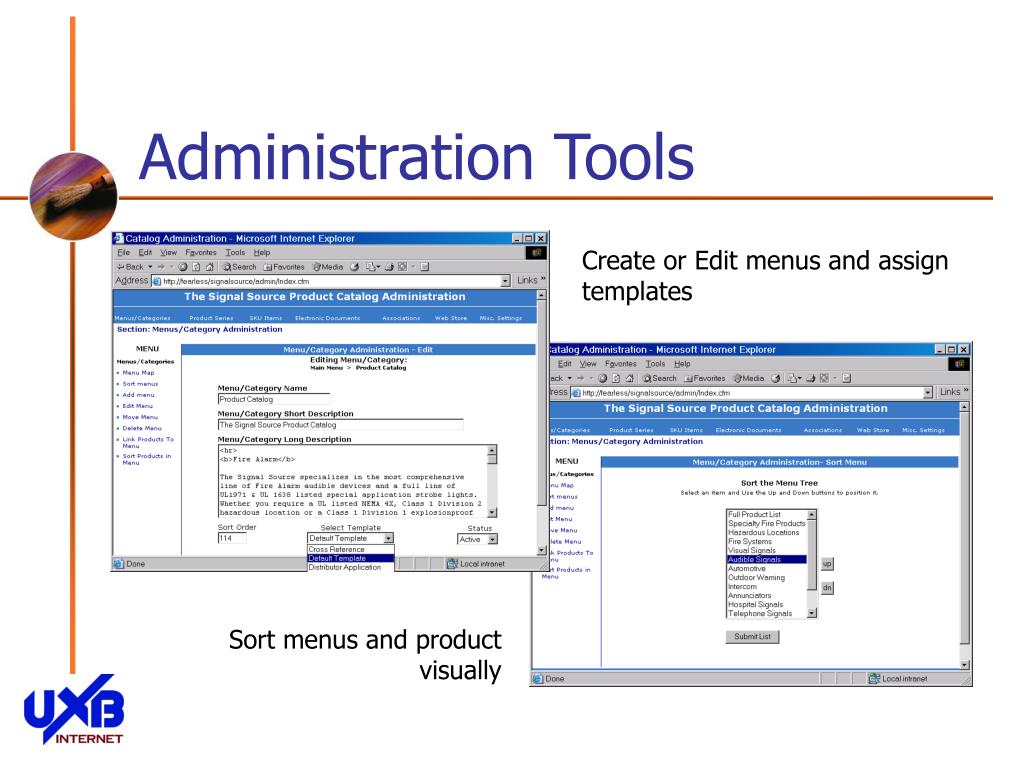Select Outdoor Warning in the menu list
Screen dimensions: 1024x768
tap(767, 578)
